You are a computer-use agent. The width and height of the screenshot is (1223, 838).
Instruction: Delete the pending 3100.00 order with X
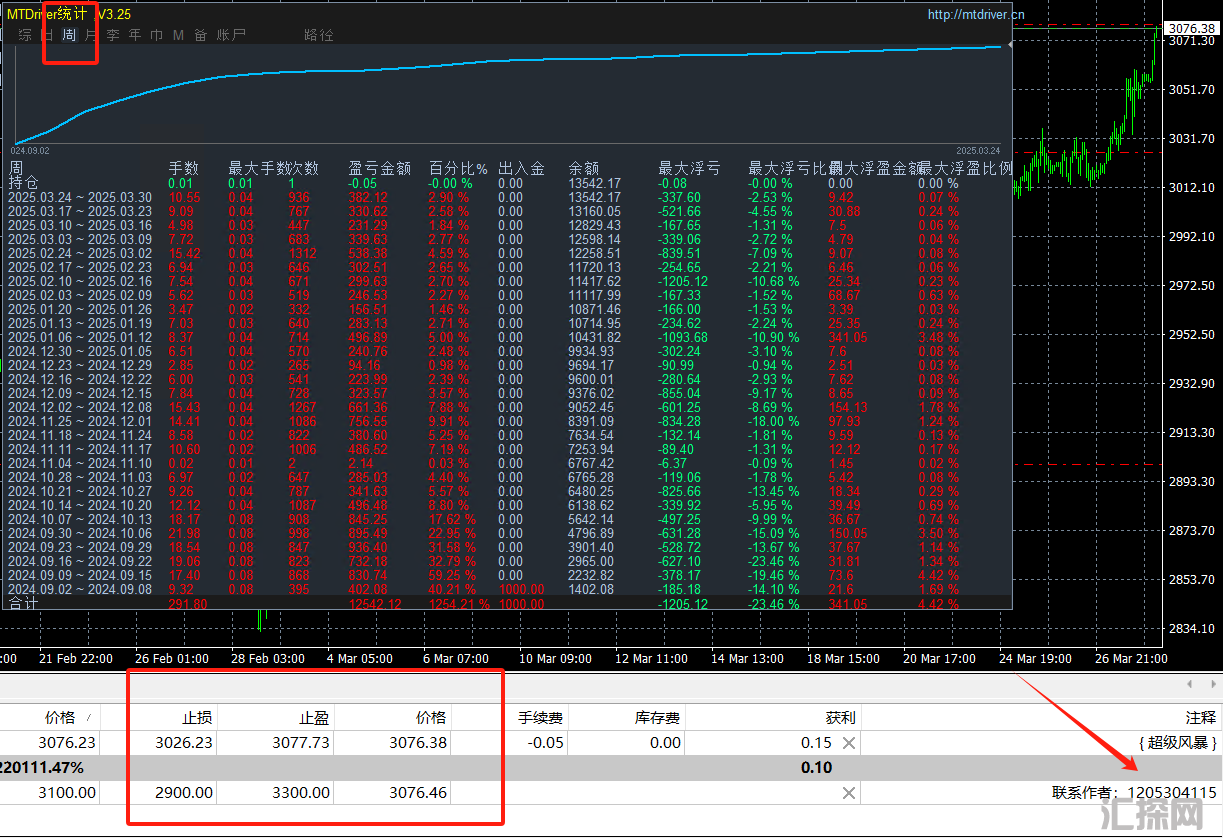coord(848,793)
